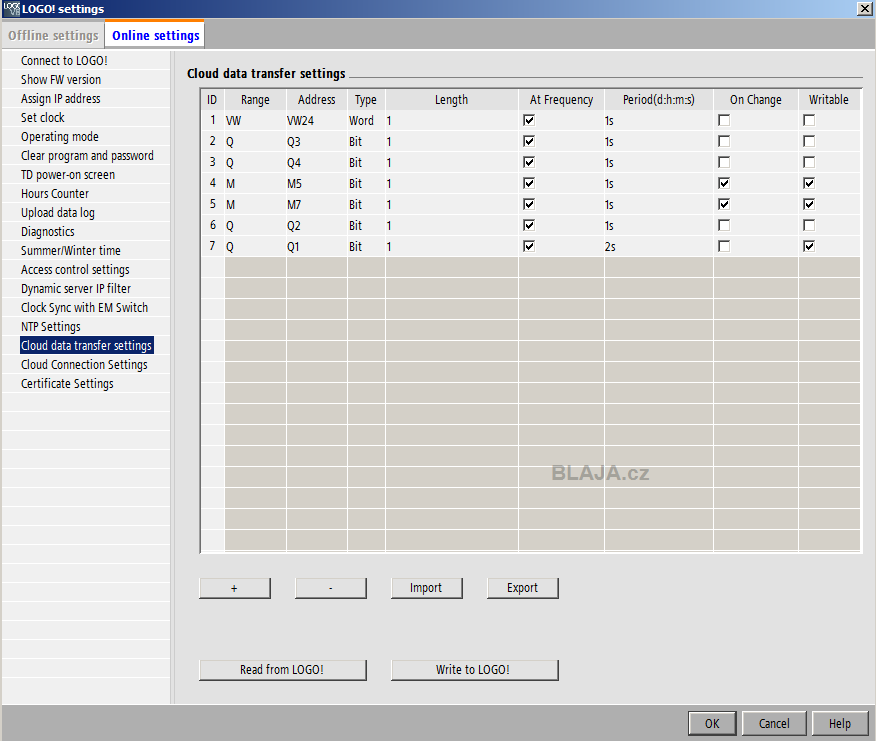
Task: Close the LOGO! settings window
Action: pyautogui.click(x=864, y=8)
